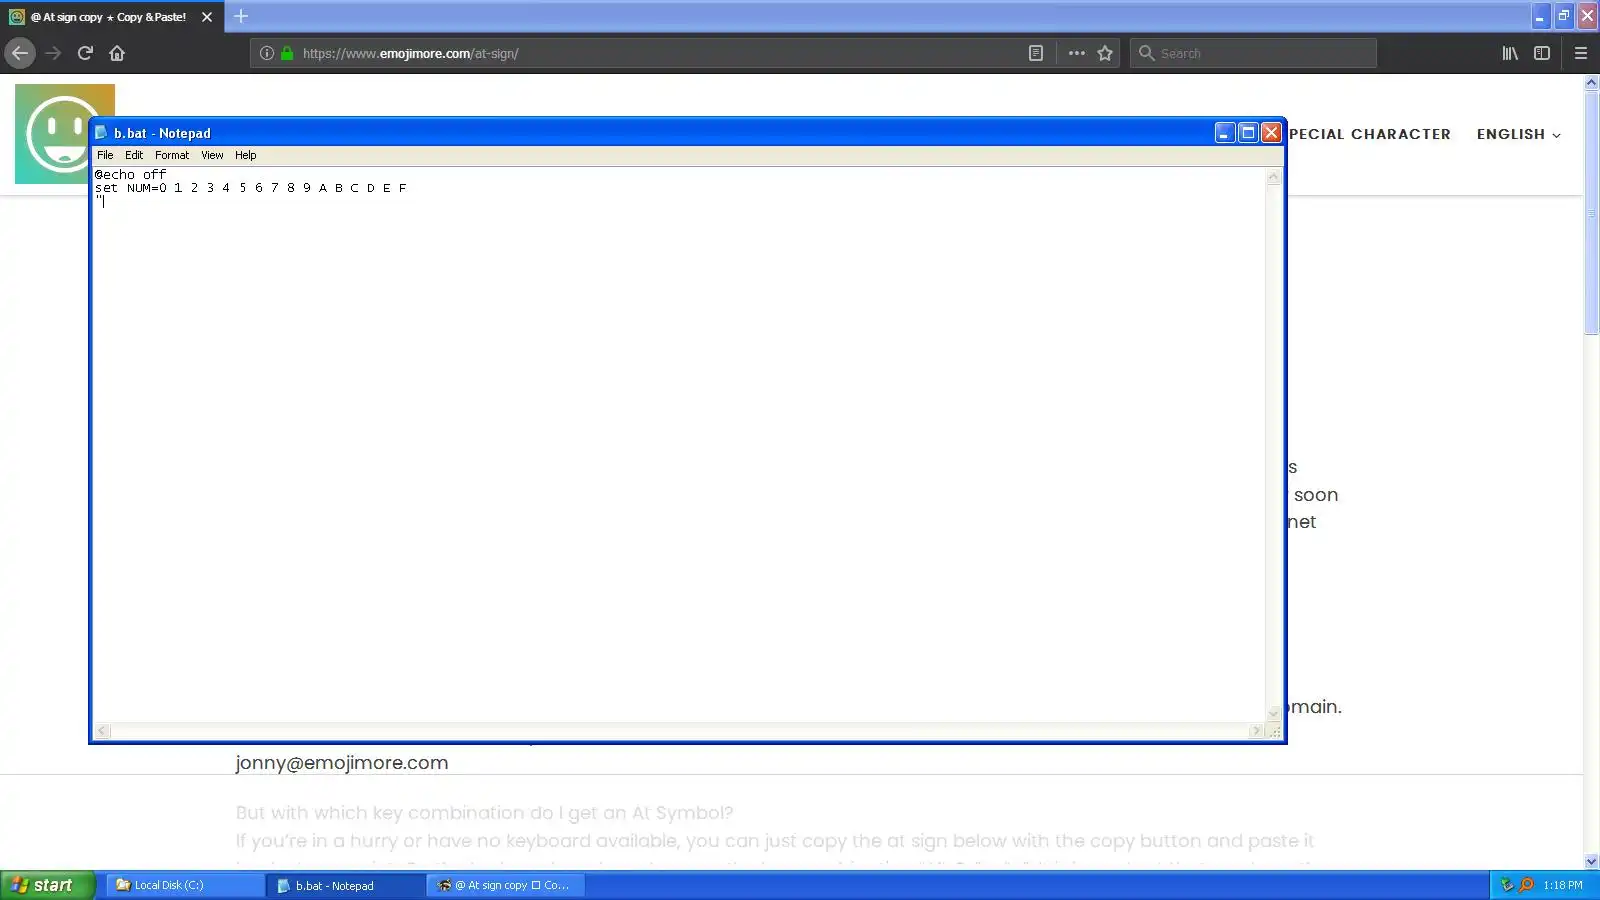Open Firefox library icon
Viewport: 1600px width, 900px height.
click(1510, 53)
